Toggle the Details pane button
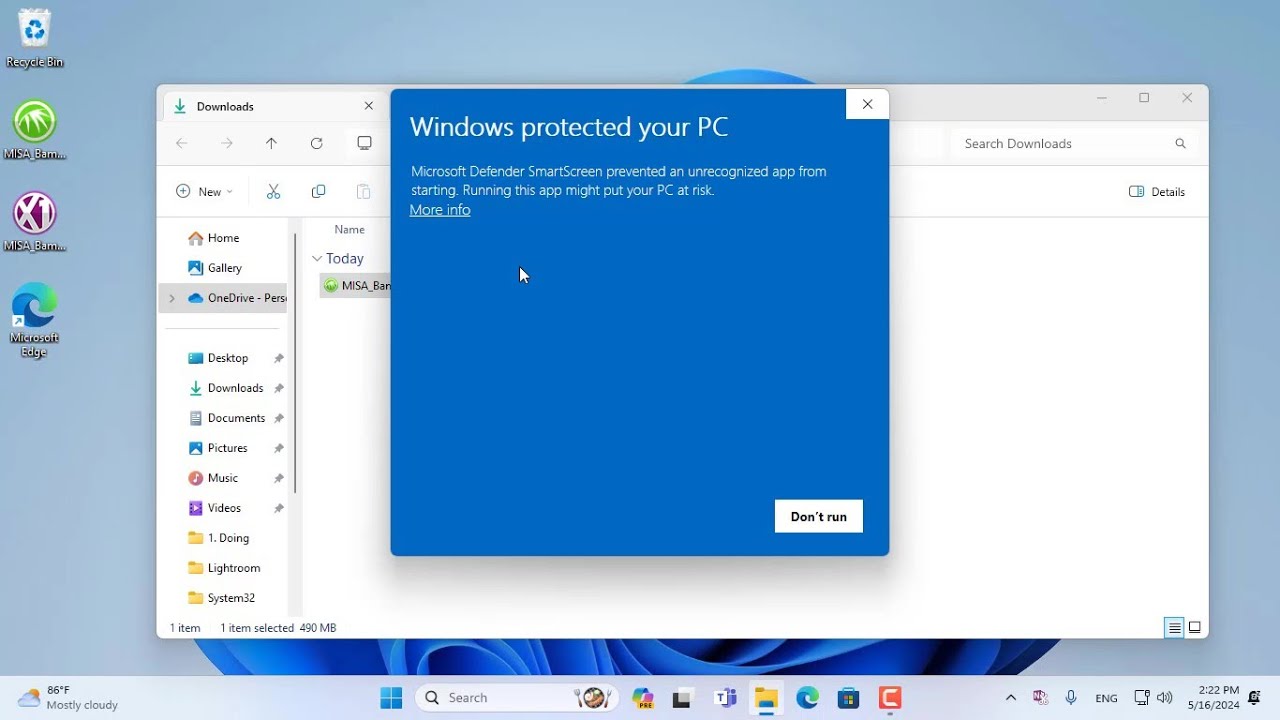 (x=1157, y=192)
